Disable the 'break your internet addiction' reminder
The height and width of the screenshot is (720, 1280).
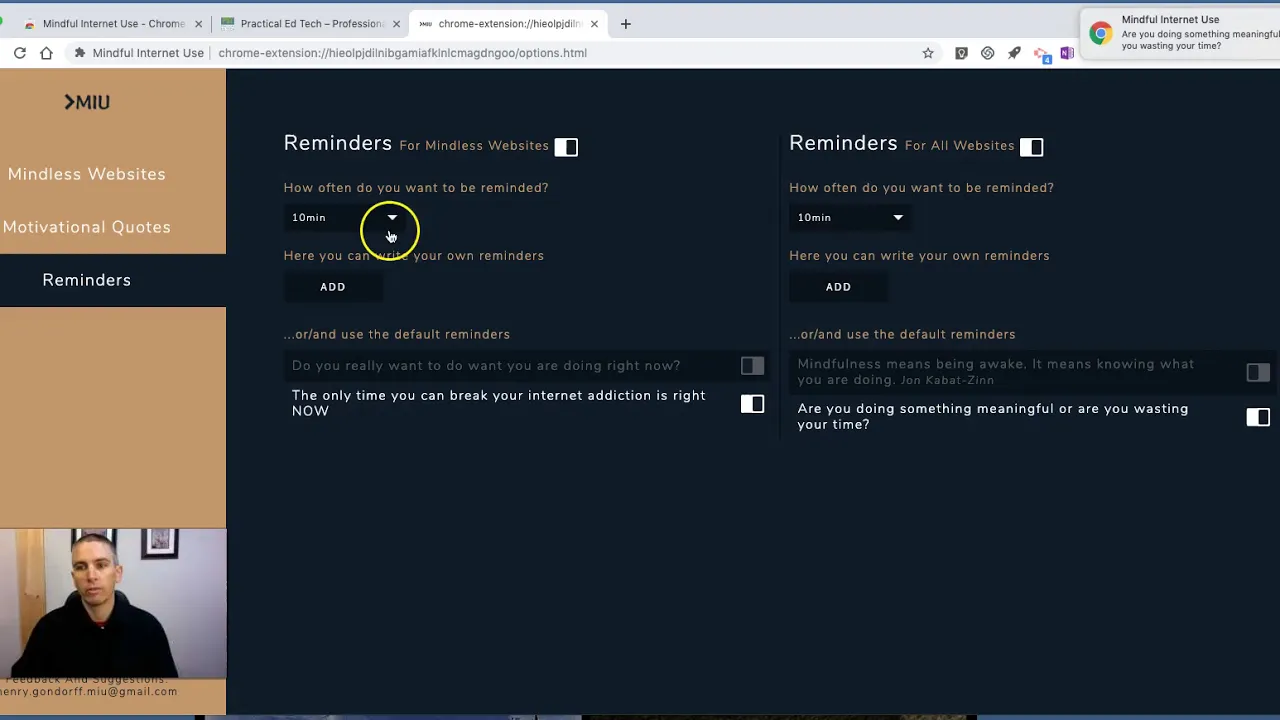click(x=752, y=404)
